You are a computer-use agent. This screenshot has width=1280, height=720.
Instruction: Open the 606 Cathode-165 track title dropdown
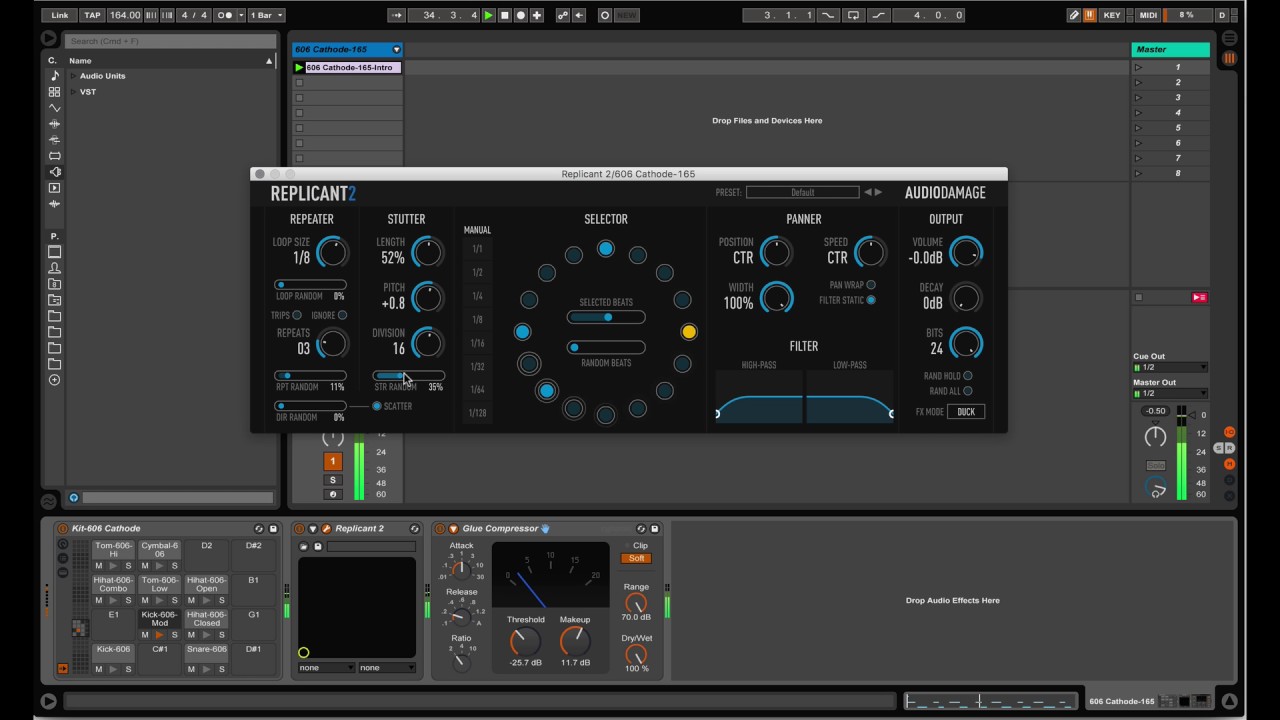[396, 49]
